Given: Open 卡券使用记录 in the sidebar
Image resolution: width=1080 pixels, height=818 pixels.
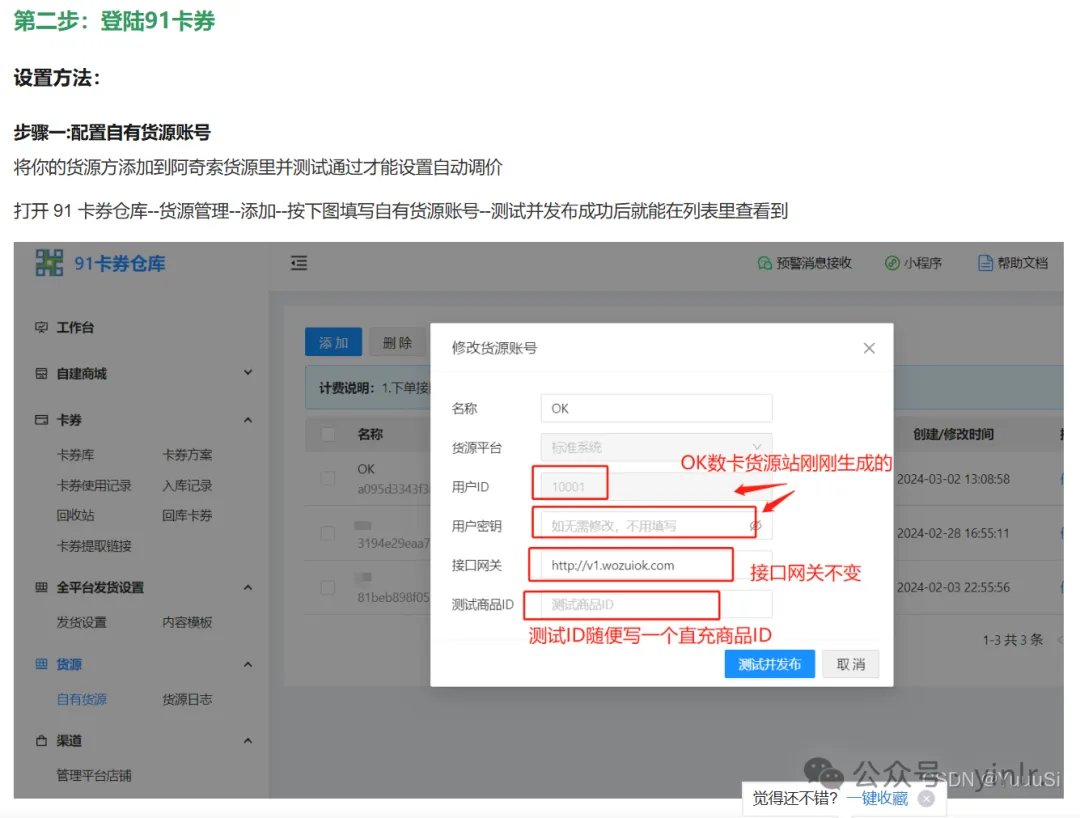Looking at the screenshot, I should [x=94, y=485].
